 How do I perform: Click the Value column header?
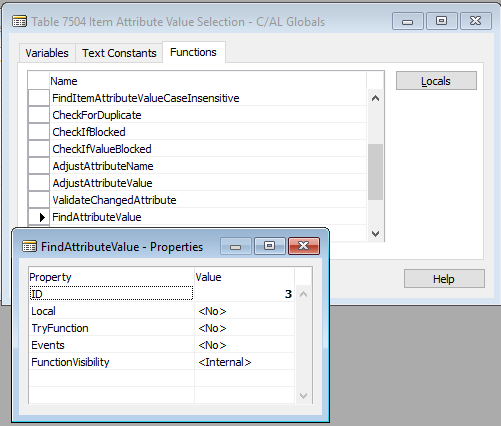(x=244, y=277)
